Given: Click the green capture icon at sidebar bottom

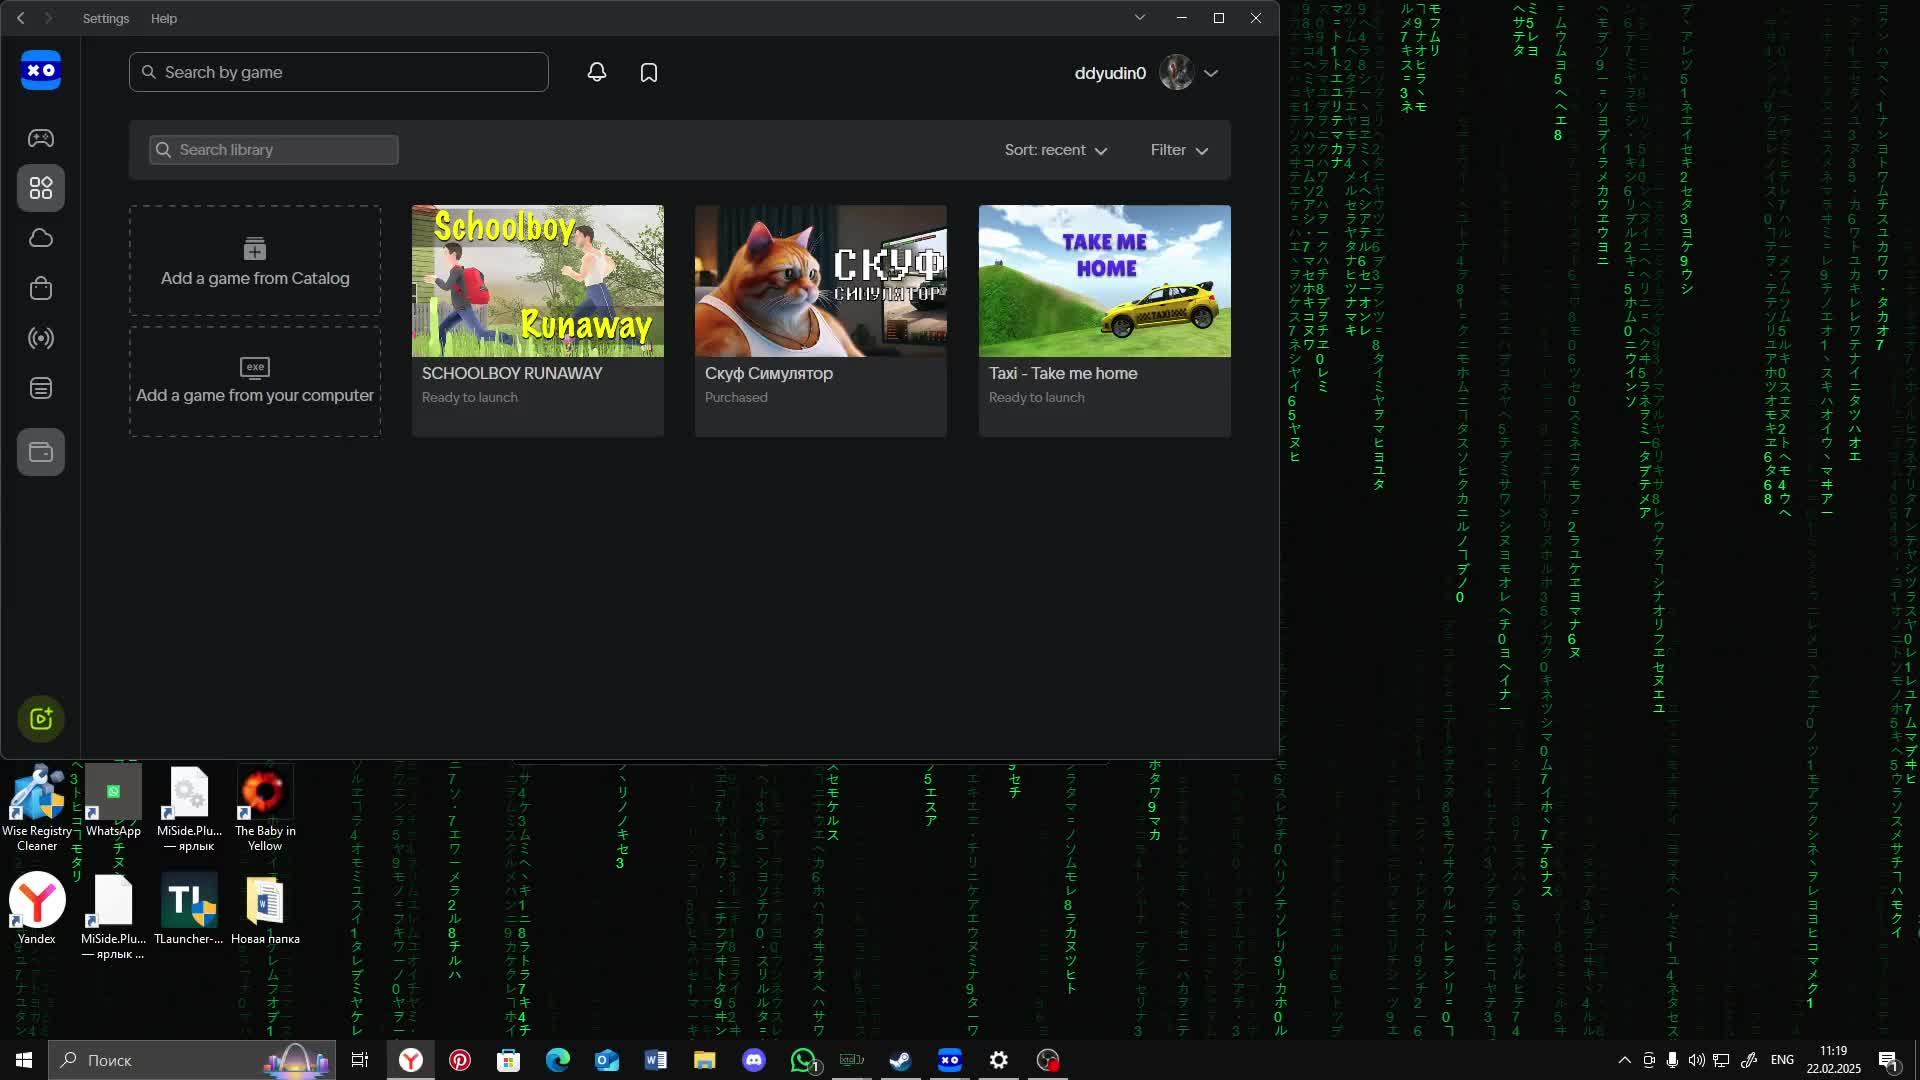Looking at the screenshot, I should click(x=41, y=718).
